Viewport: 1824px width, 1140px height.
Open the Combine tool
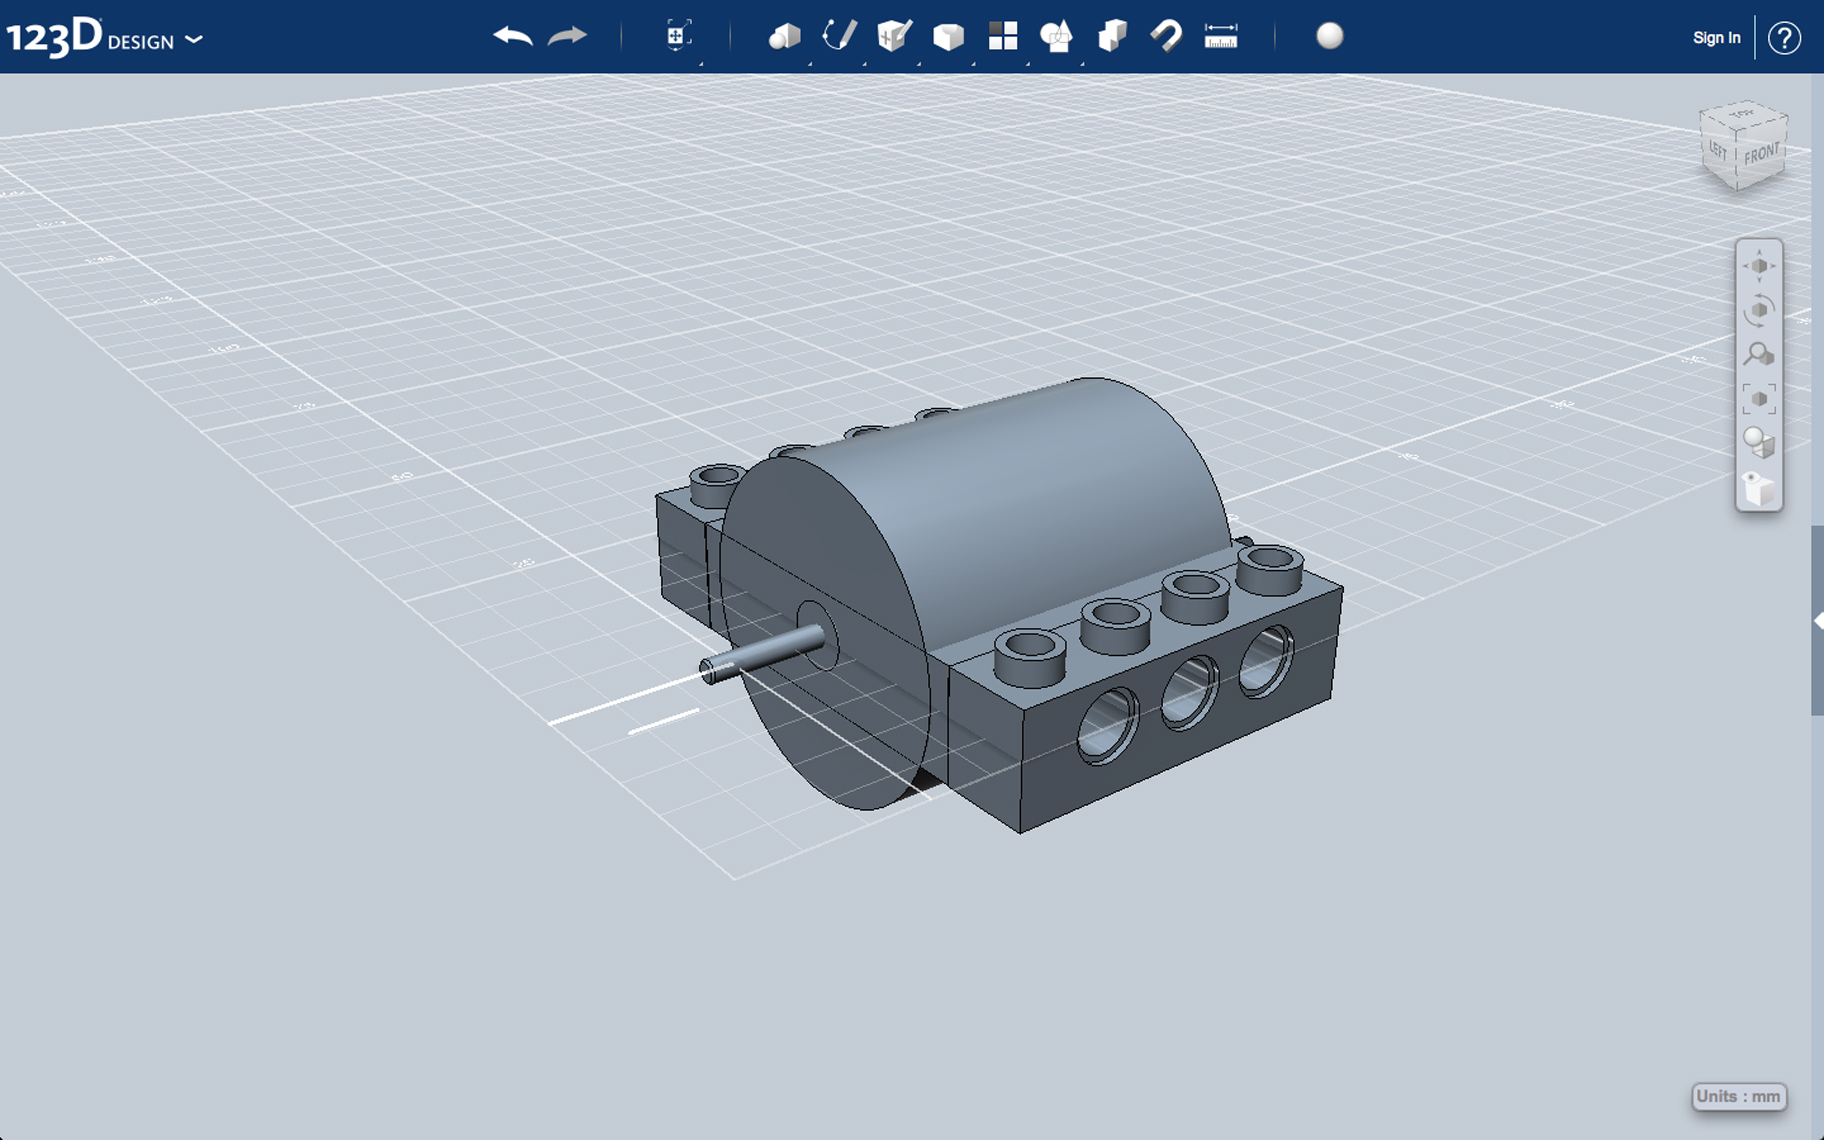1113,37
